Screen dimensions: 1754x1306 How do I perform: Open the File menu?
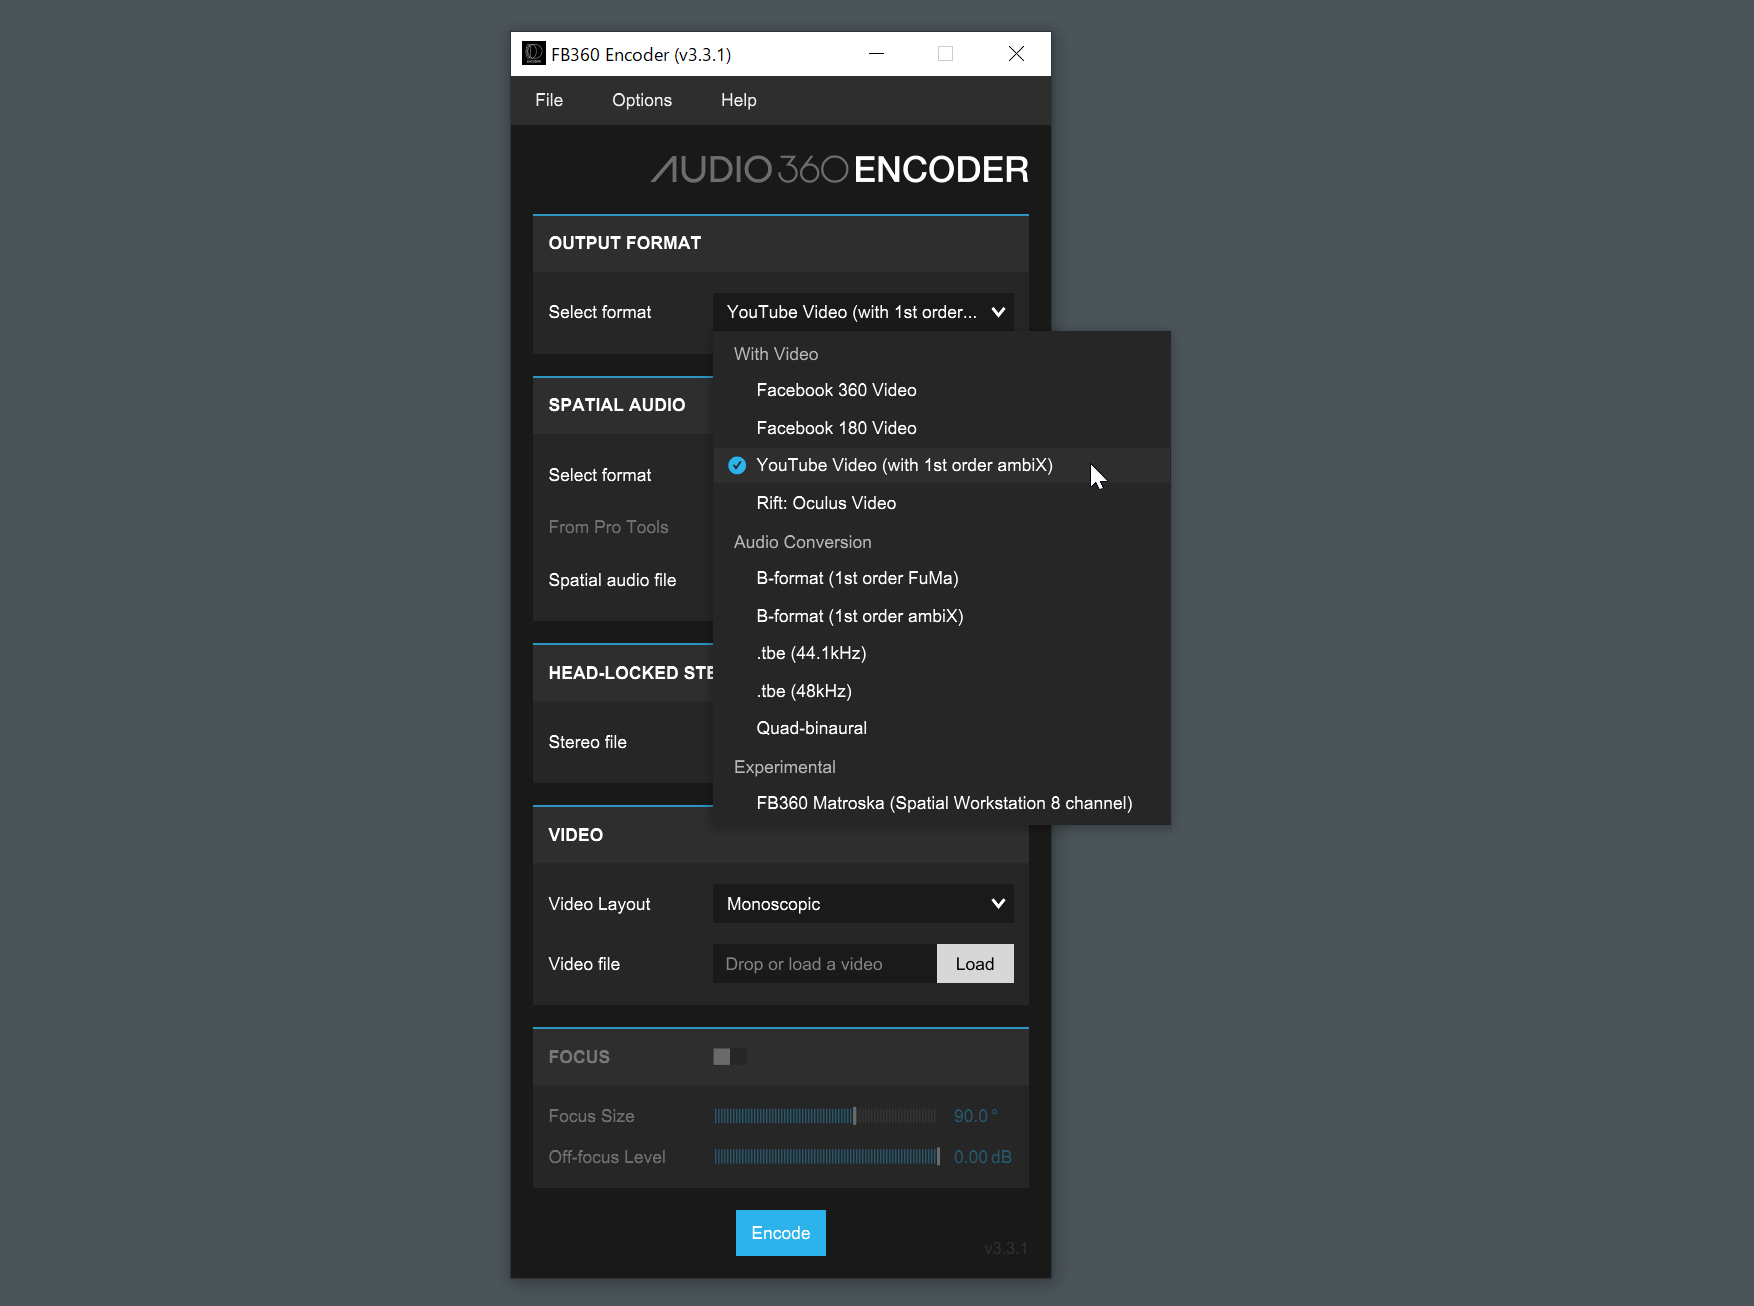pos(549,100)
